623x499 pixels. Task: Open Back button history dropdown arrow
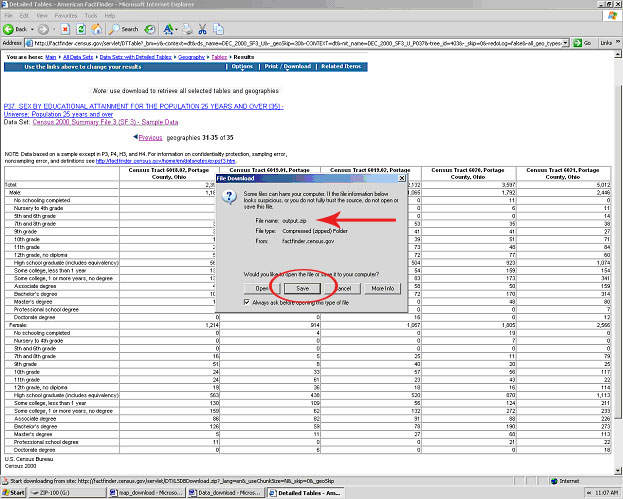click(32, 29)
